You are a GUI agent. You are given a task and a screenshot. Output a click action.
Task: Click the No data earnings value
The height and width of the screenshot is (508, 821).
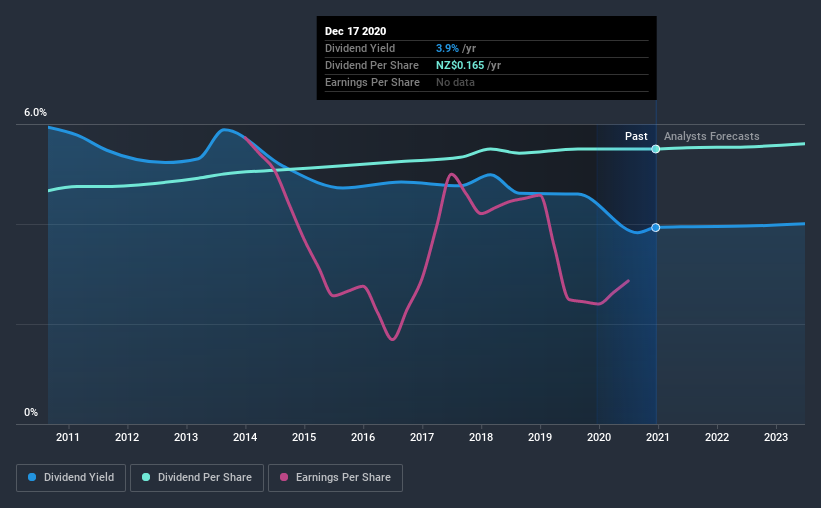pos(456,82)
